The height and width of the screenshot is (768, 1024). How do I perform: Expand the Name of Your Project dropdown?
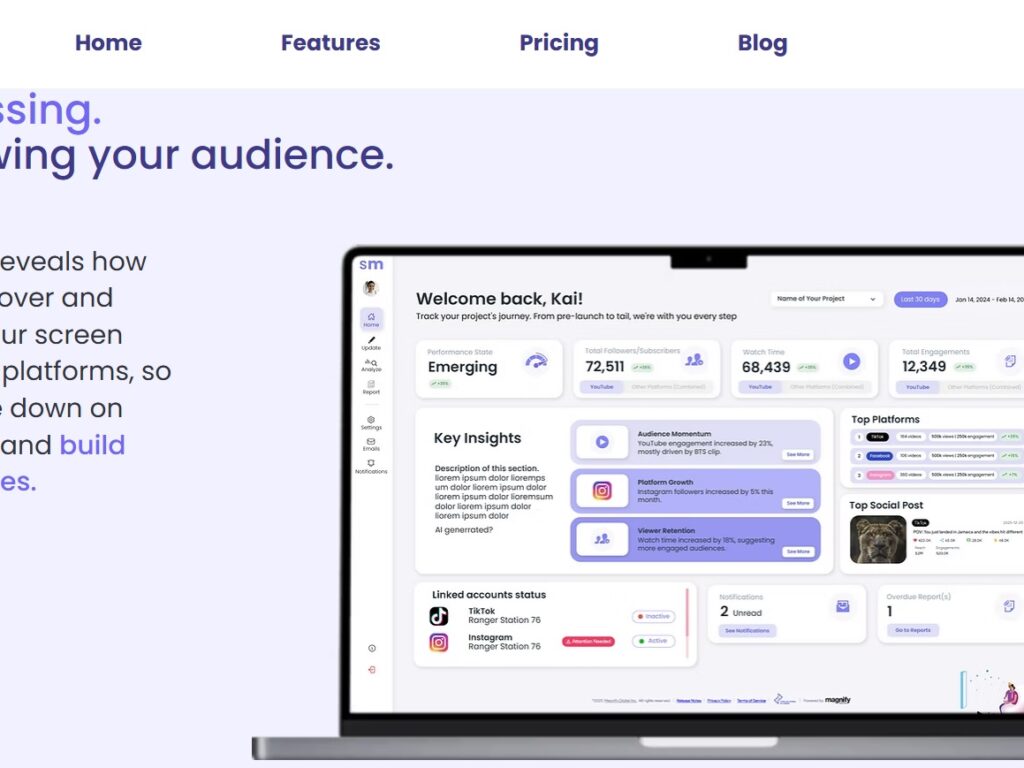click(826, 299)
